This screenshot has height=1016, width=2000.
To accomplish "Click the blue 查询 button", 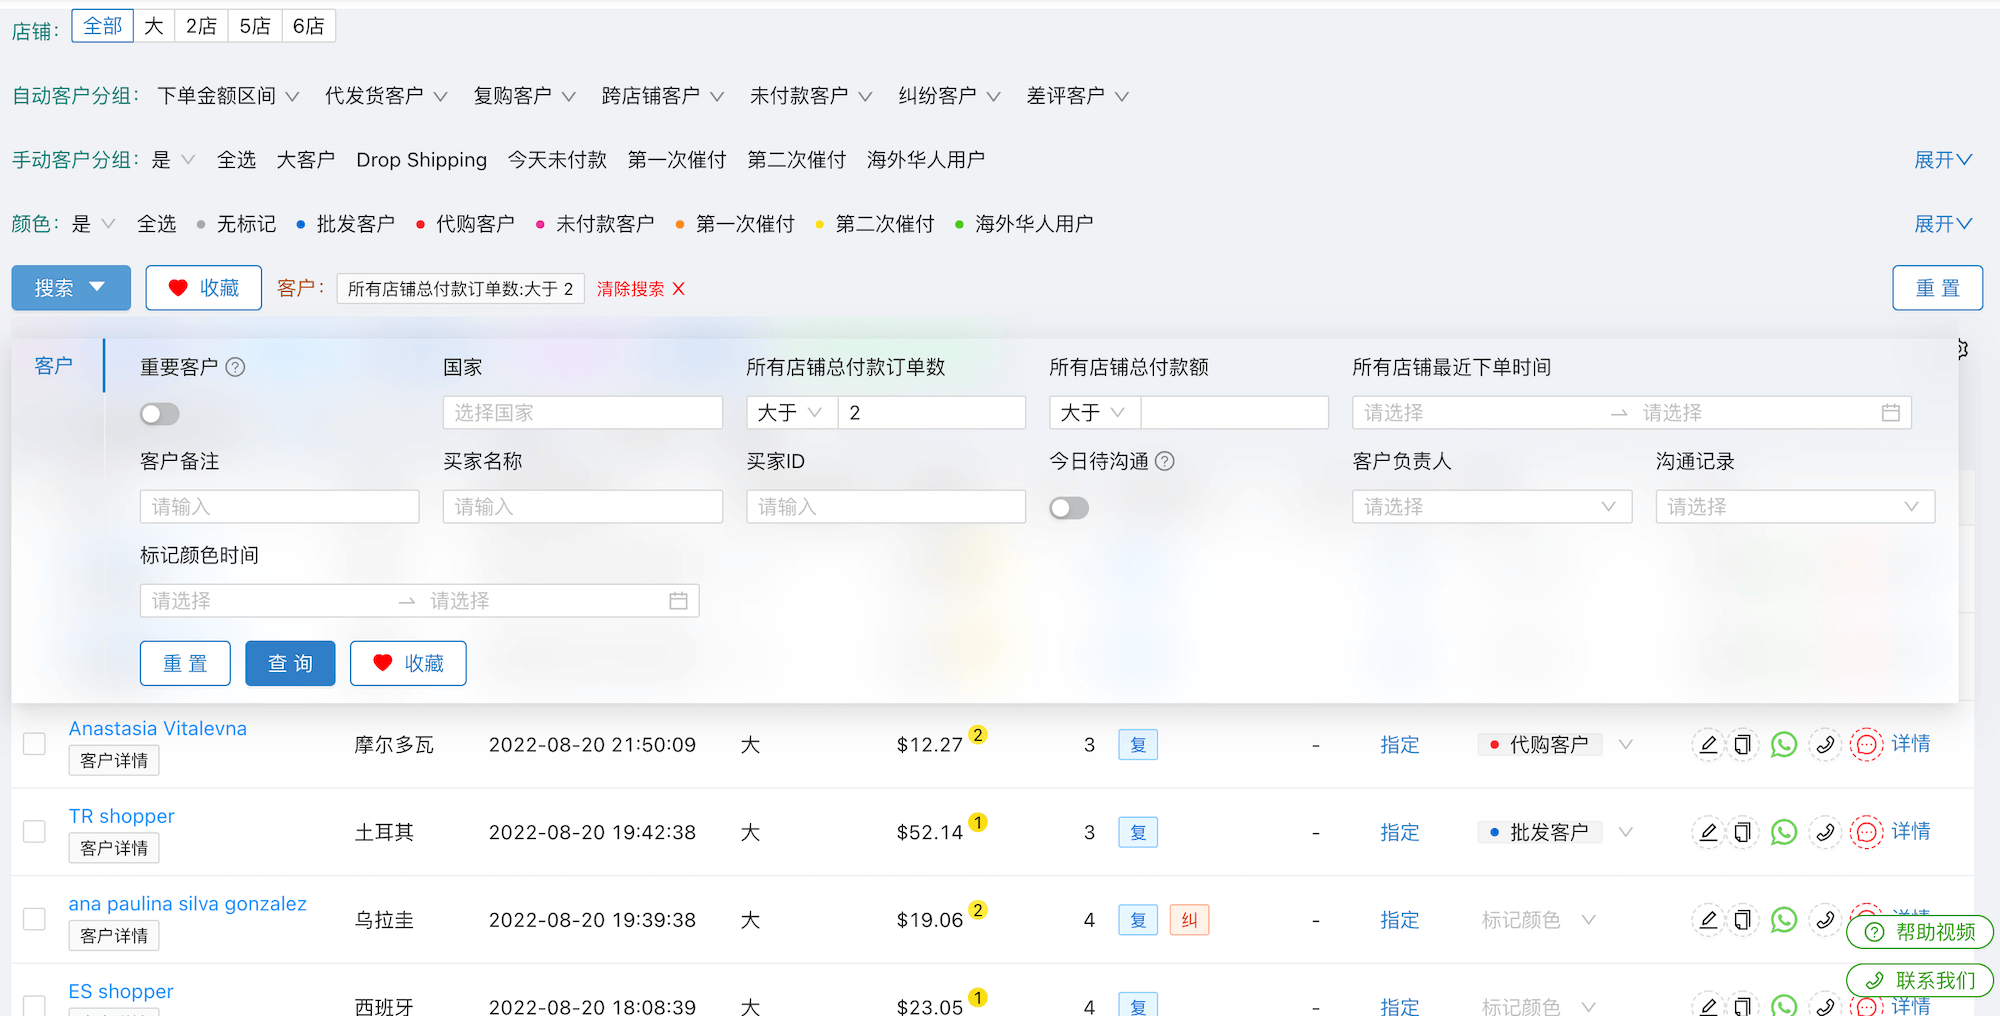I will click(290, 663).
